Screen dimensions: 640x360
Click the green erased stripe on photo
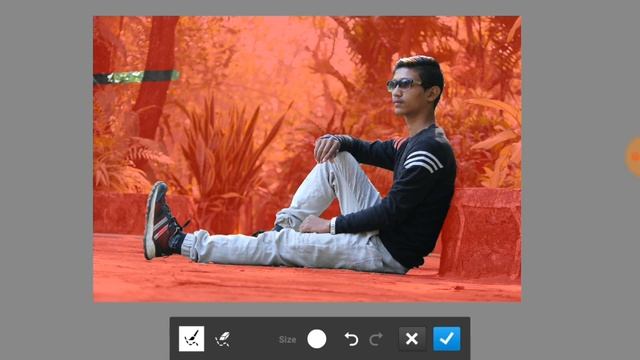coord(137,77)
